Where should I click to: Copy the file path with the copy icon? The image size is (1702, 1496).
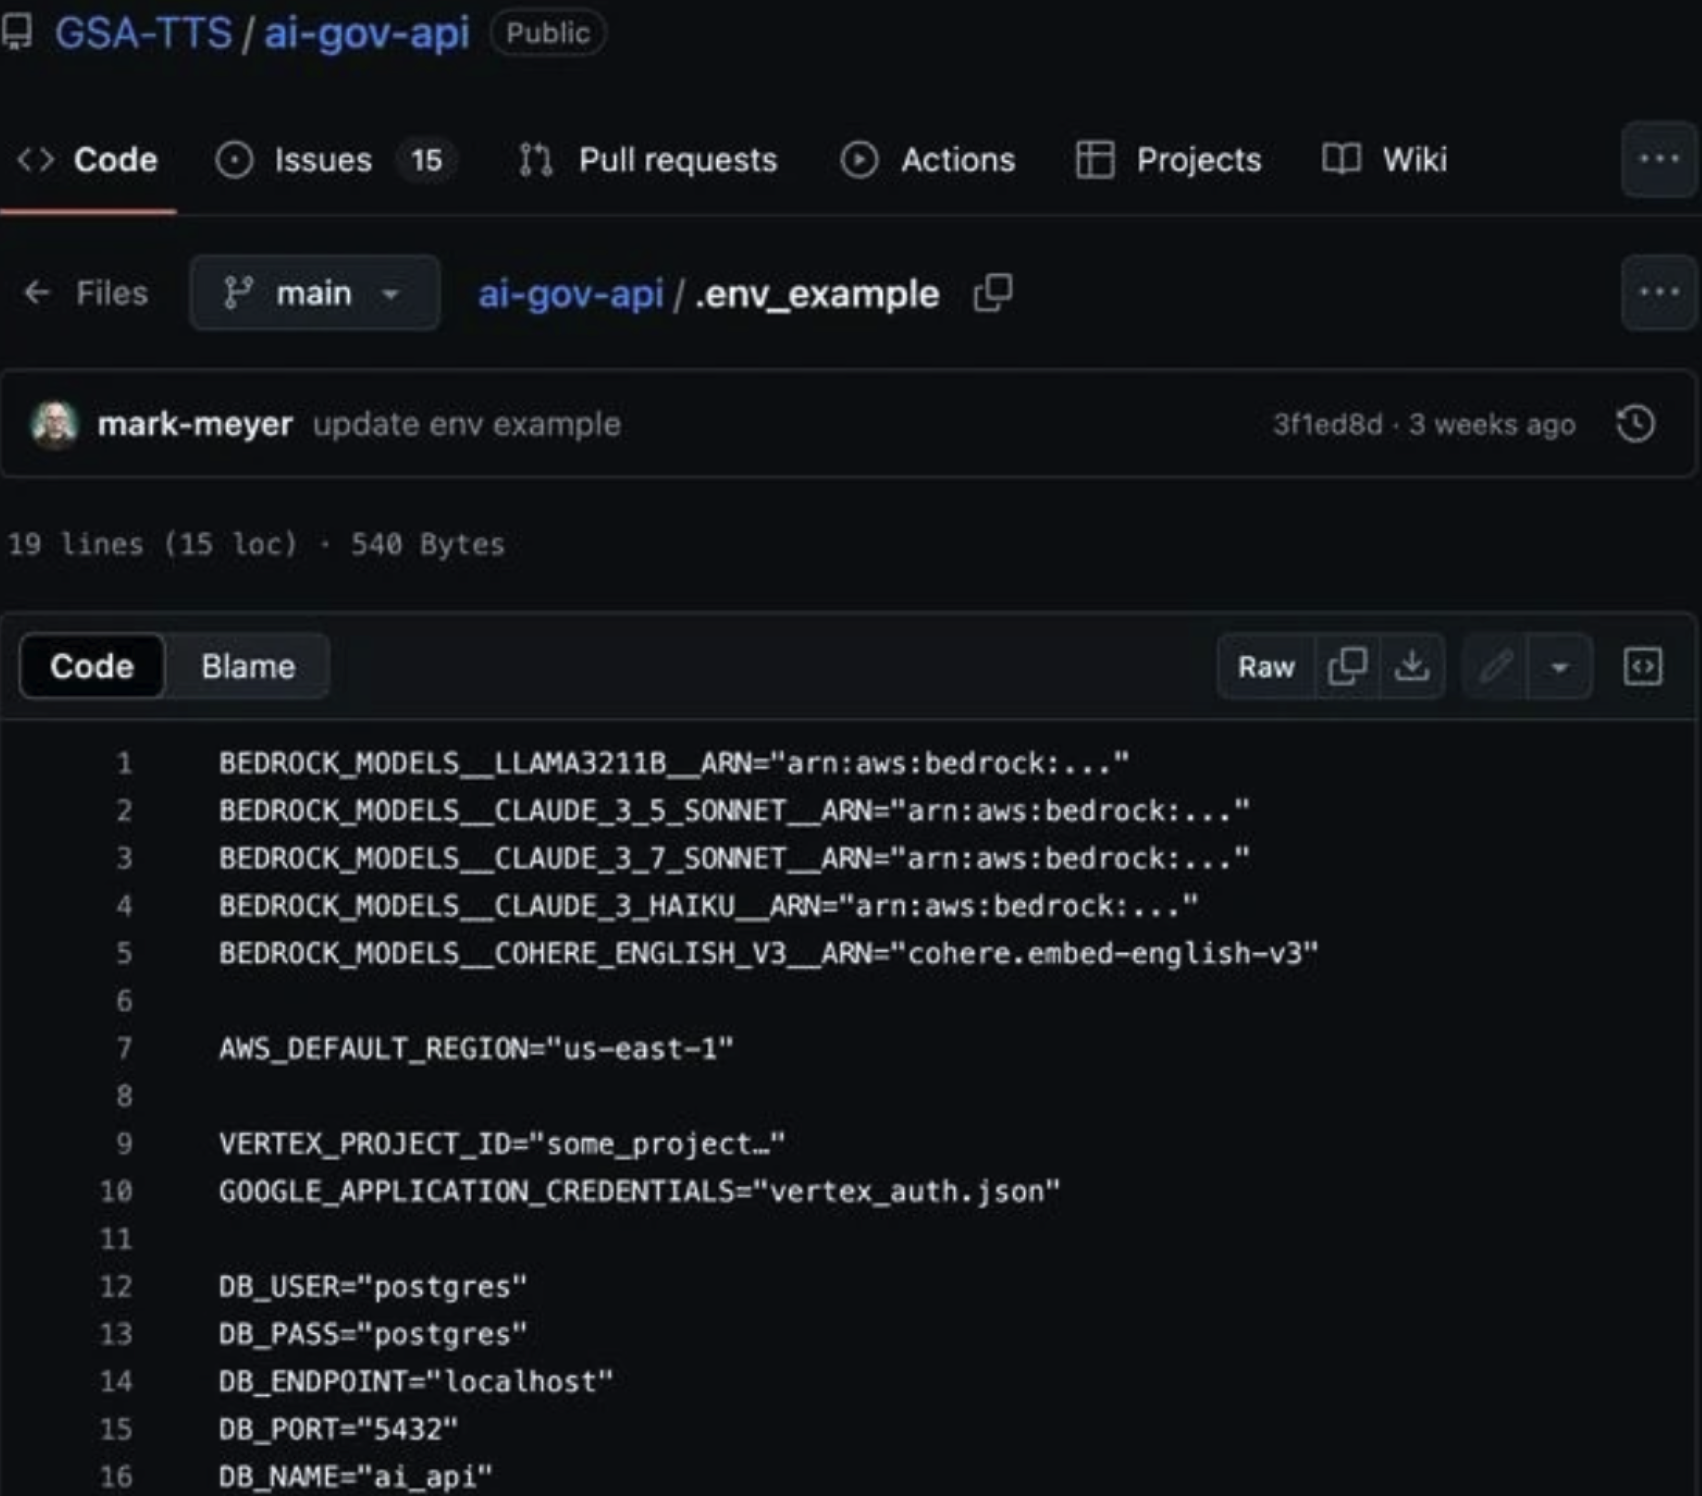(993, 293)
